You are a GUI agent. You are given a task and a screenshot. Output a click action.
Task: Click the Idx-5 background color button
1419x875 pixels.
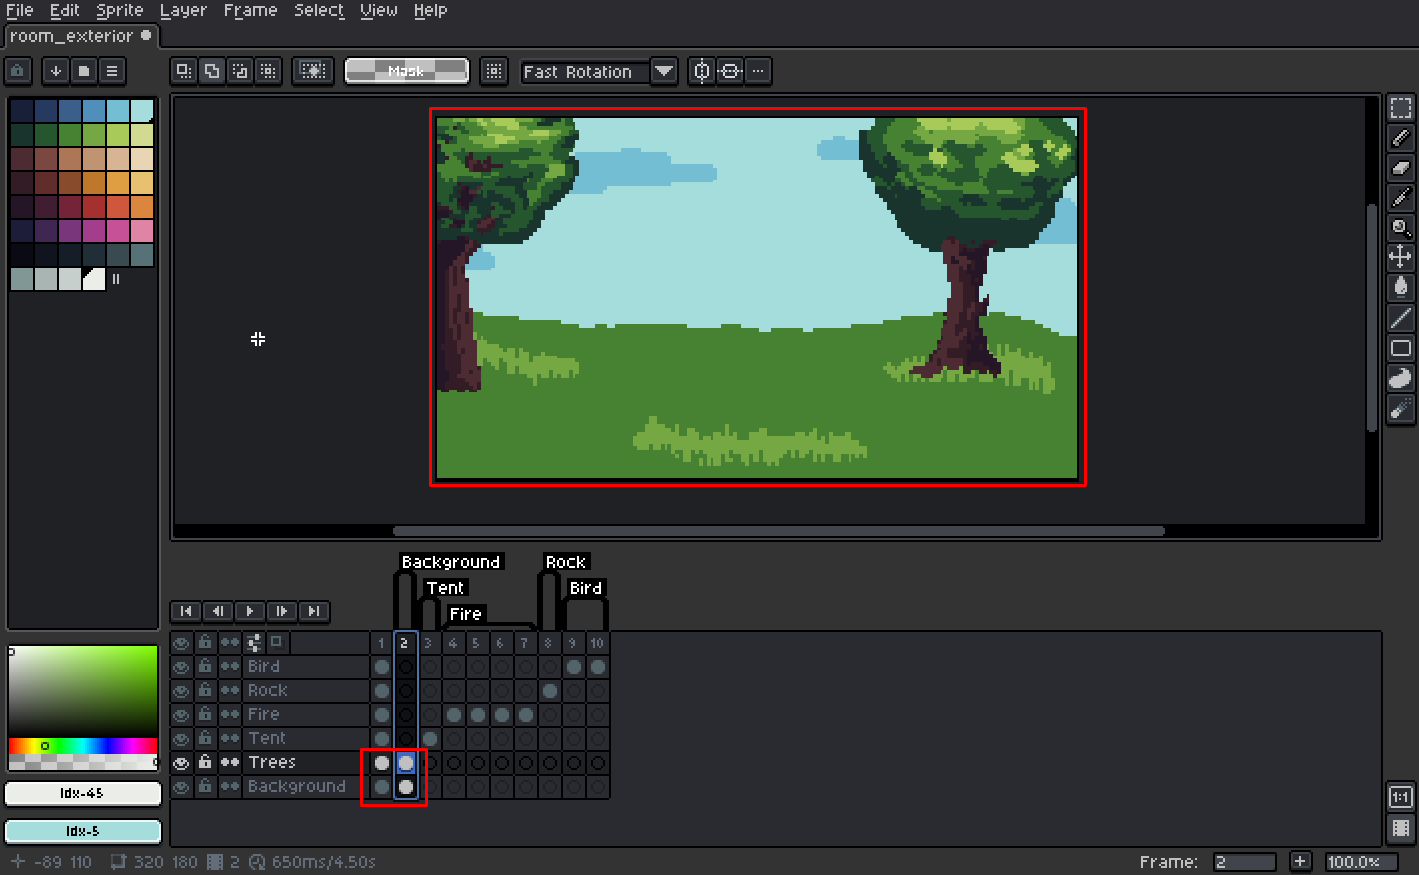(83, 831)
